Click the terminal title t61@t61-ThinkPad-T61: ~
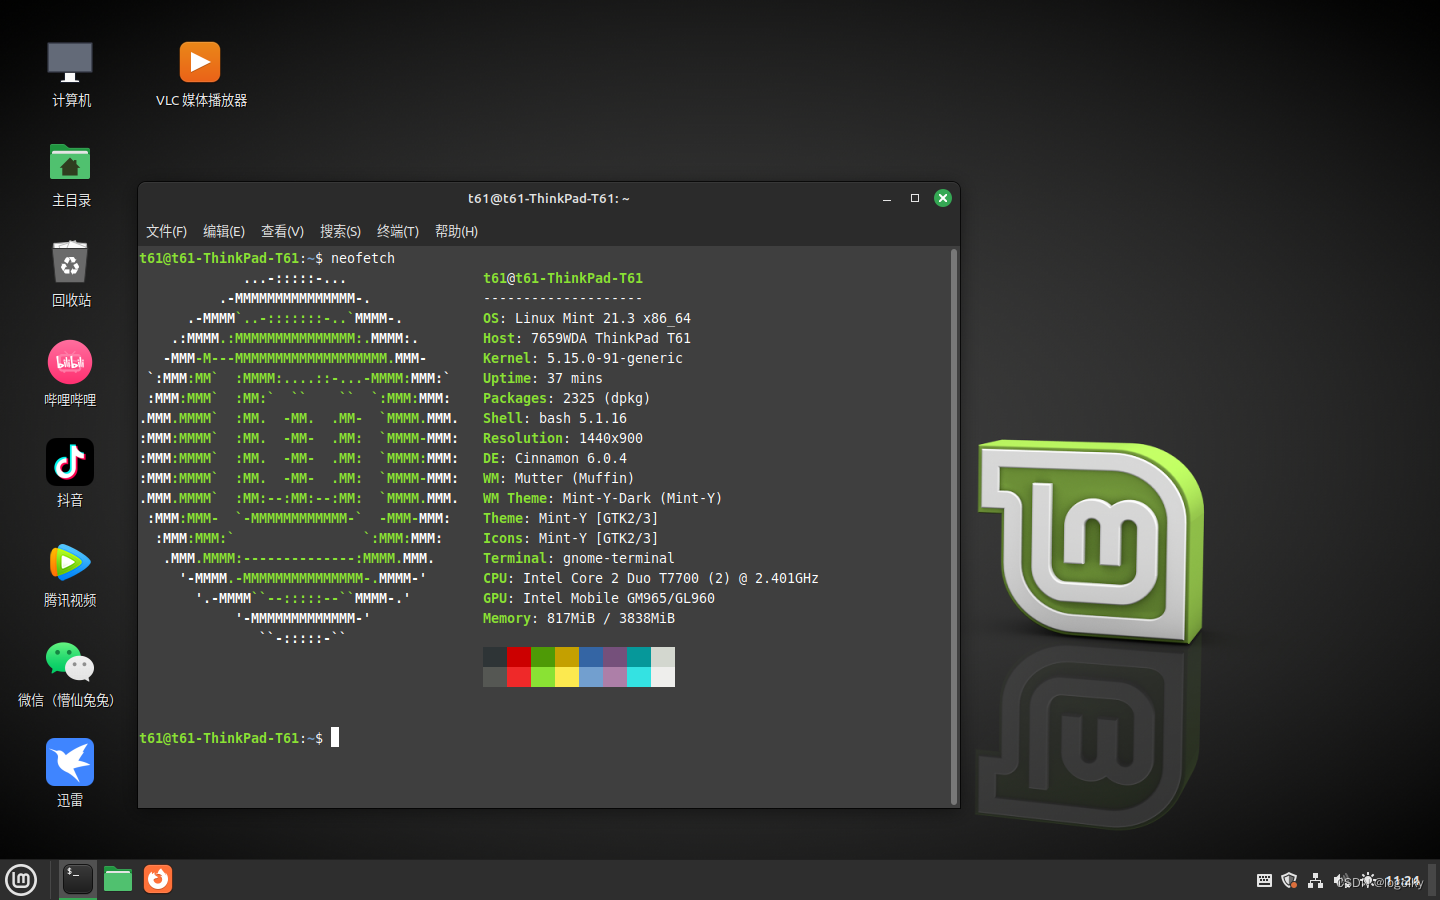1440x900 pixels. pos(549,198)
